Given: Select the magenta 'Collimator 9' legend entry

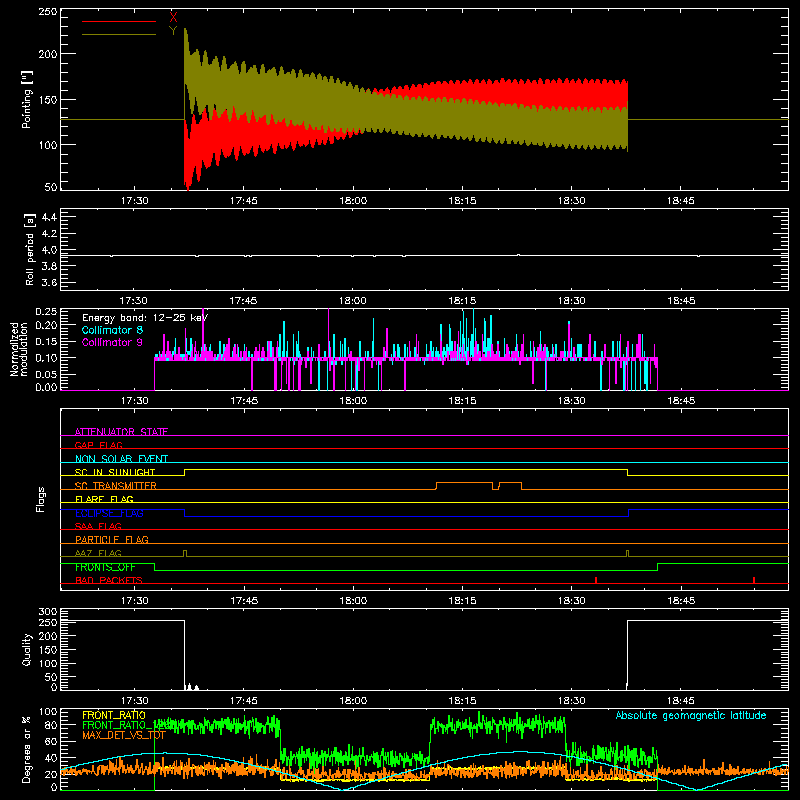Looking at the screenshot, I should [x=112, y=342].
